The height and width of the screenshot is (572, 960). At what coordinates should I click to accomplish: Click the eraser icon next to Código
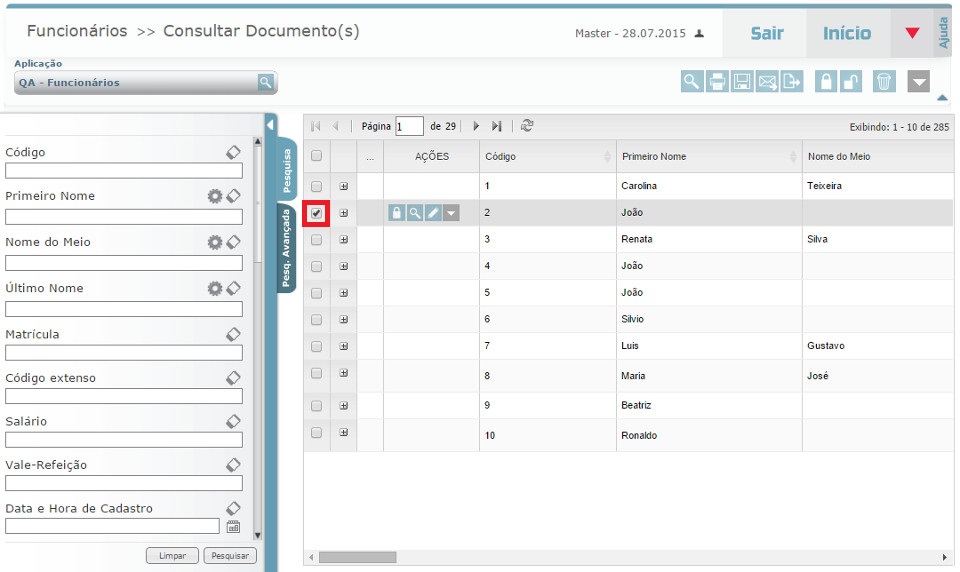(233, 152)
